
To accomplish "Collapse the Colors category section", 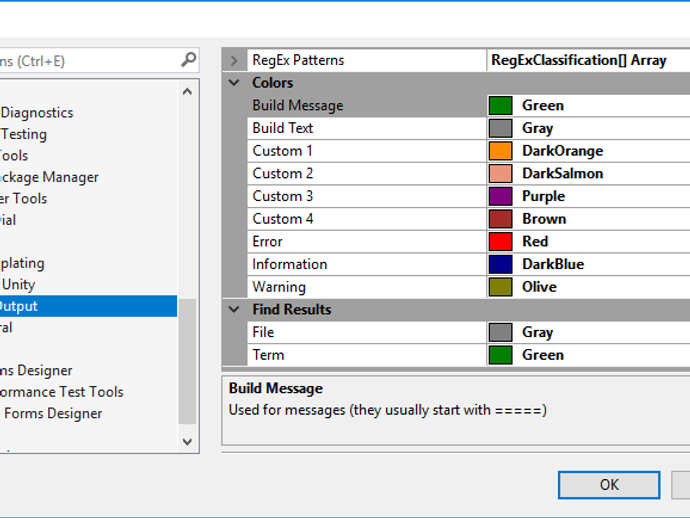I will (234, 83).
